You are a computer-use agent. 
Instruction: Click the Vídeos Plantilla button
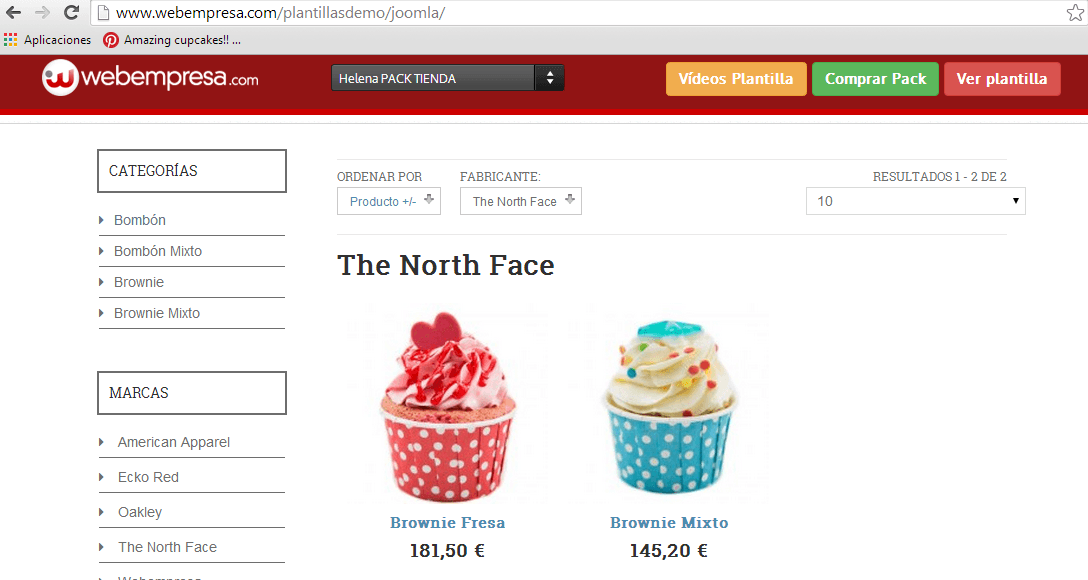pos(736,79)
